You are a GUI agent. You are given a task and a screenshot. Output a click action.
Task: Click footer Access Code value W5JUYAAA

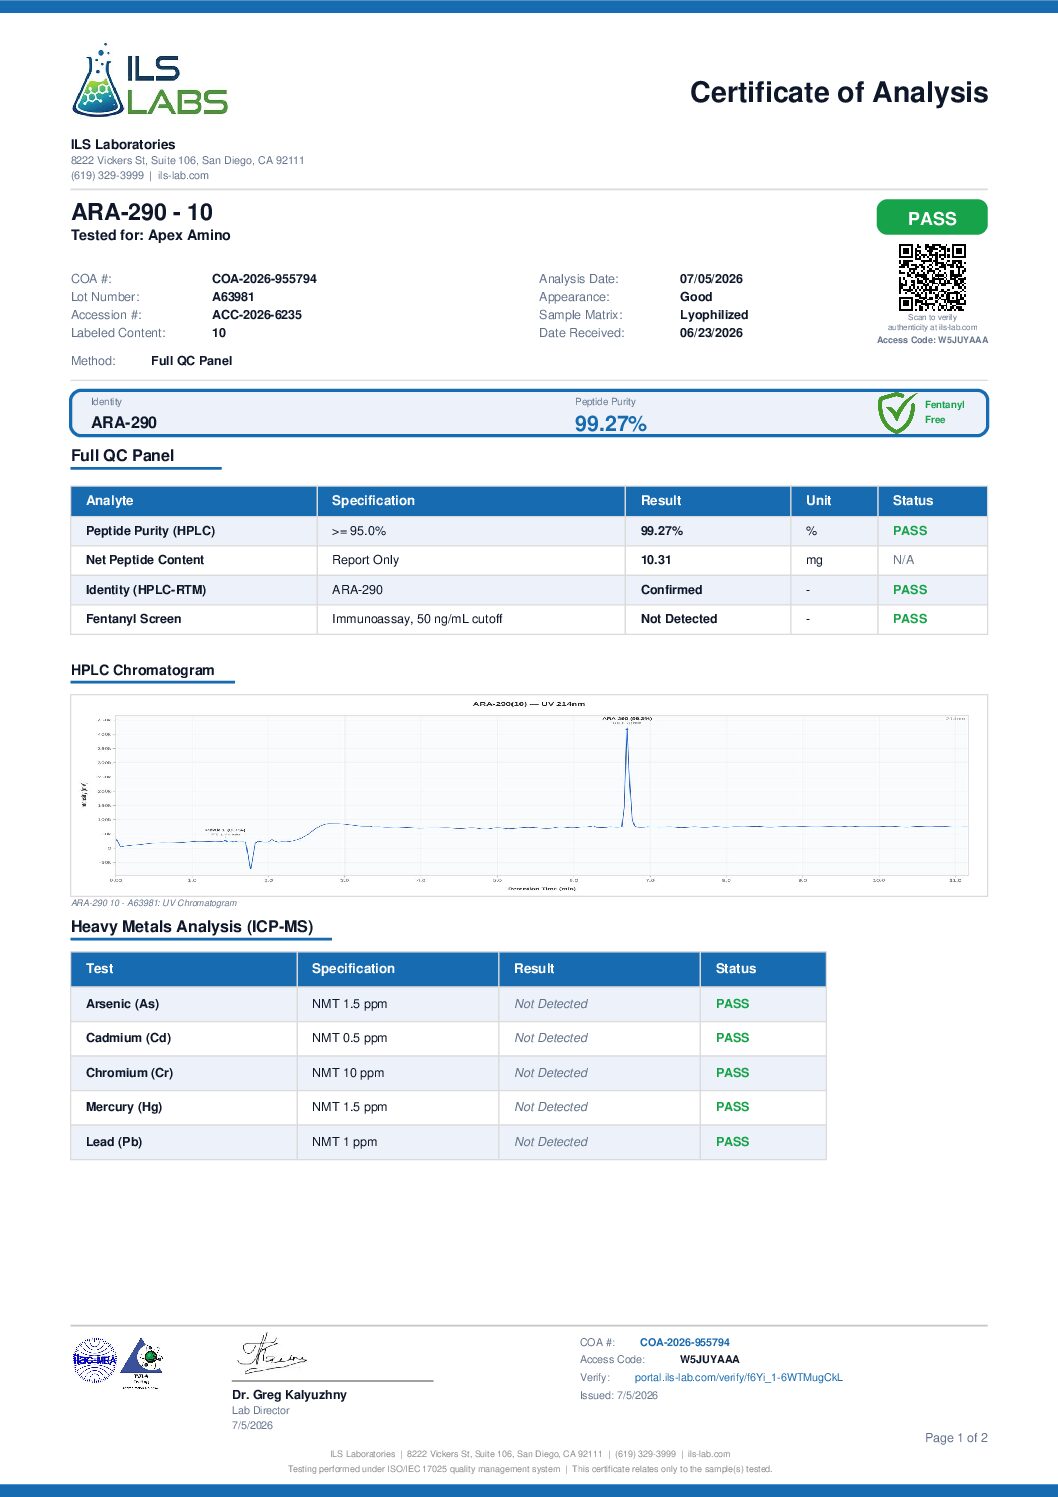(x=710, y=1360)
